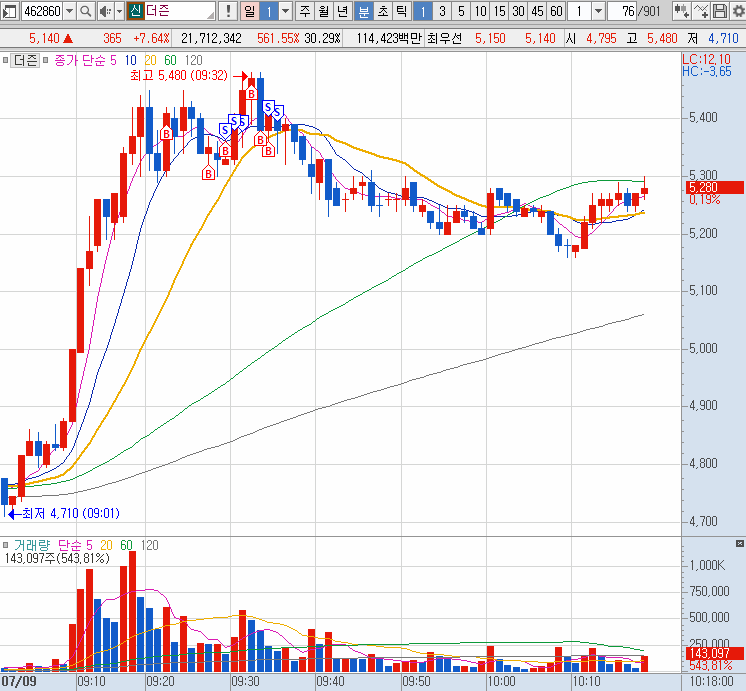Screen dimensions: 746x691
Task: Select the 30 minute interval button
Action: [x=518, y=12]
